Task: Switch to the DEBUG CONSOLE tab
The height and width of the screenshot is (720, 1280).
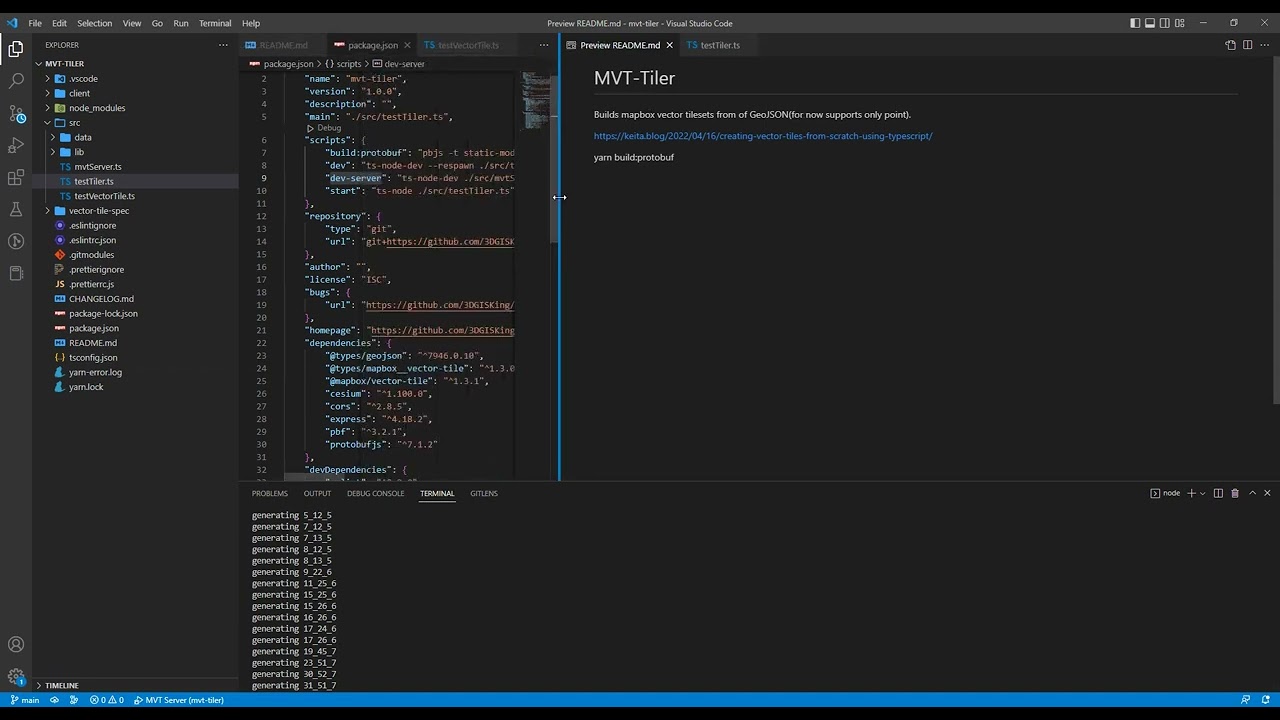Action: [376, 493]
